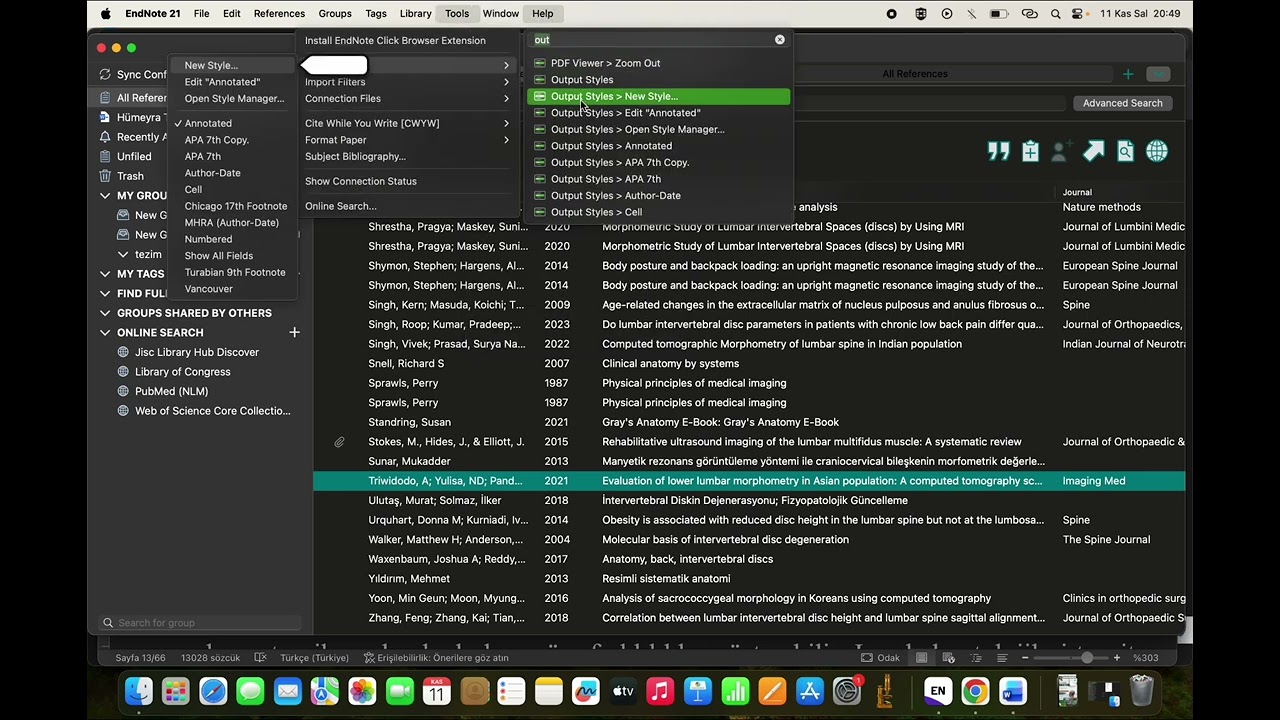Open Safari from the Dock
1280x720 pixels.
coord(213,691)
